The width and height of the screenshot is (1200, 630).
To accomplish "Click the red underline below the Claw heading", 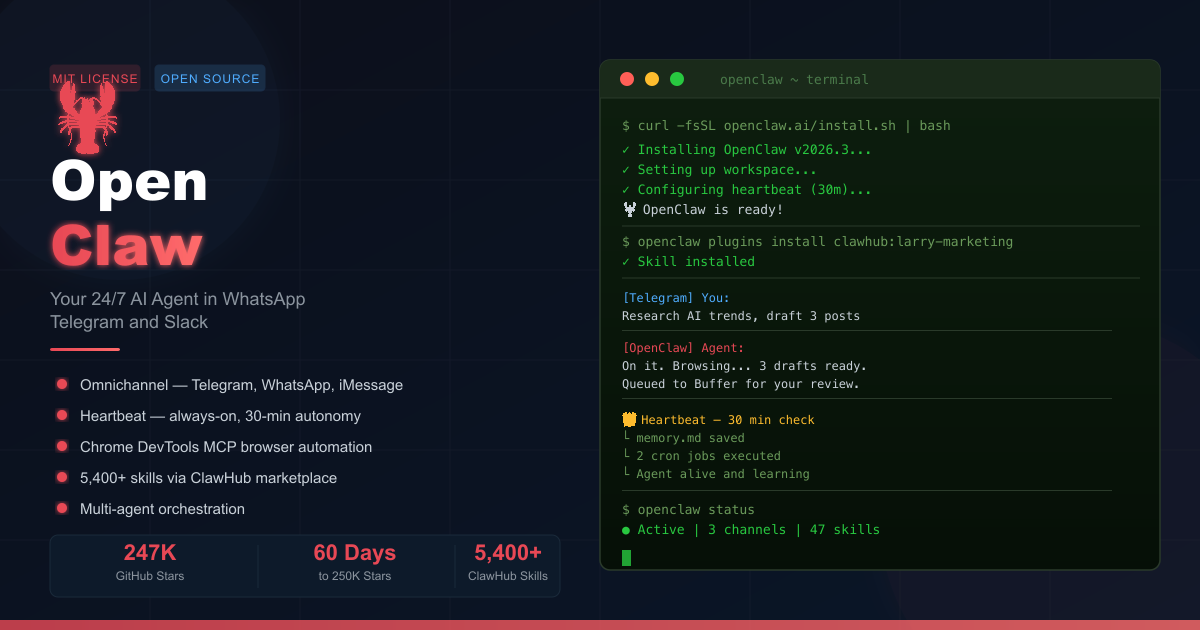I will pos(84,351).
